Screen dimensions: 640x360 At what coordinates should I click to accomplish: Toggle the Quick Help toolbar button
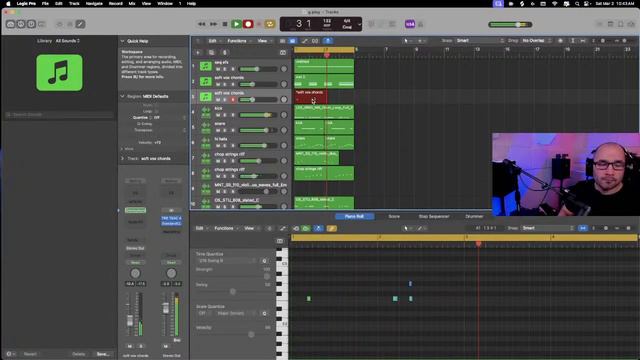click(x=31, y=24)
